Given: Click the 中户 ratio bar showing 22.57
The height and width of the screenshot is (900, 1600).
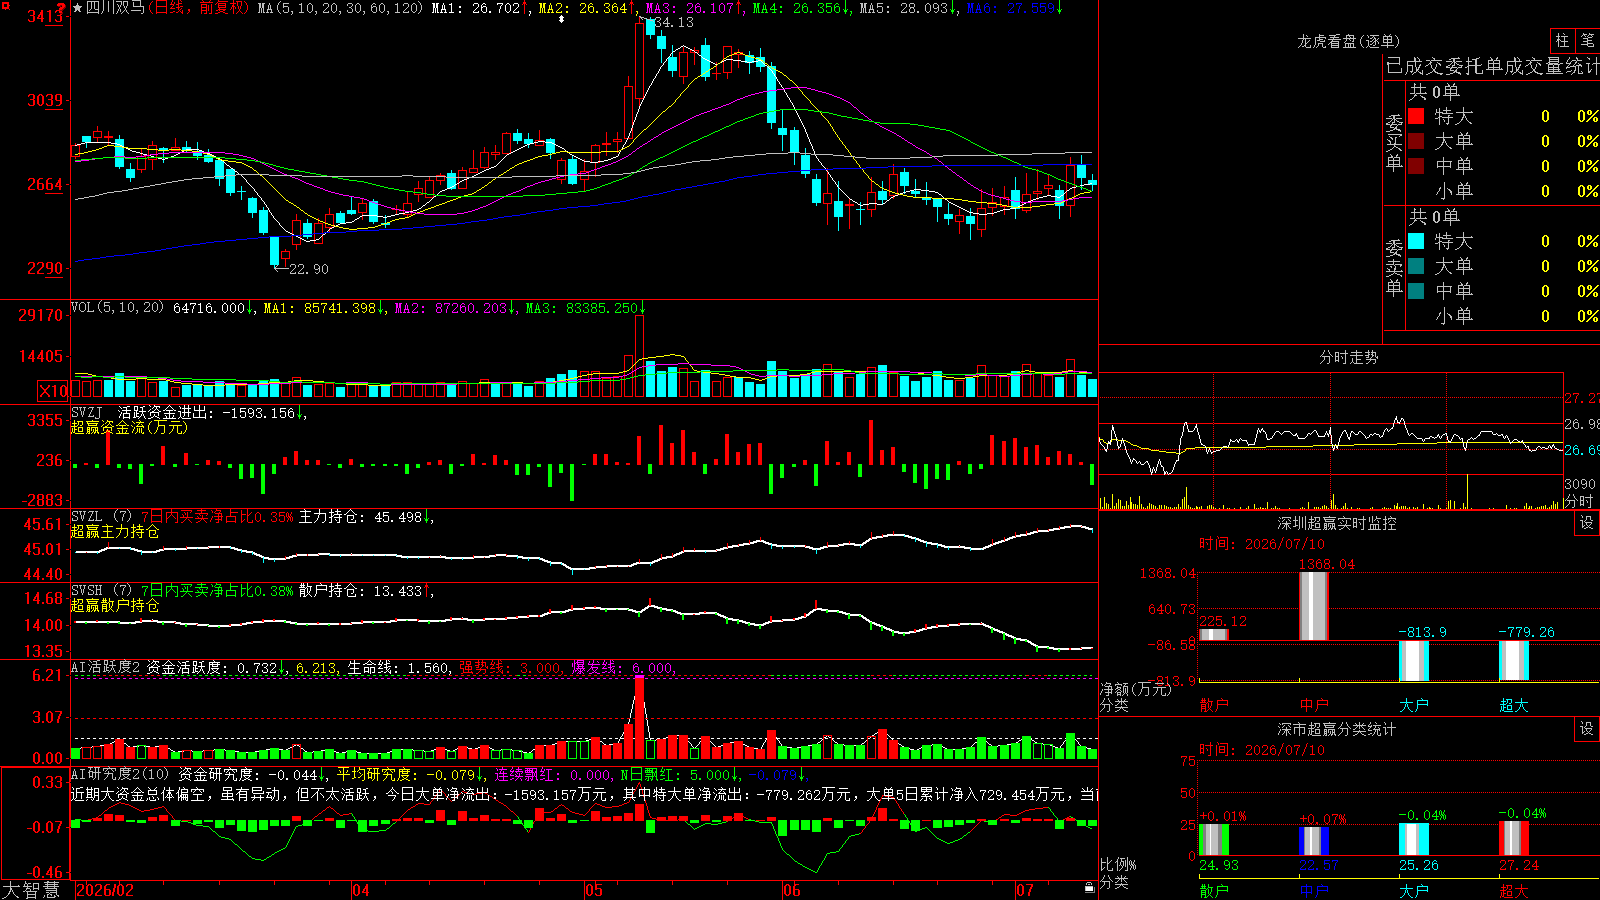Looking at the screenshot, I should coord(1314,841).
